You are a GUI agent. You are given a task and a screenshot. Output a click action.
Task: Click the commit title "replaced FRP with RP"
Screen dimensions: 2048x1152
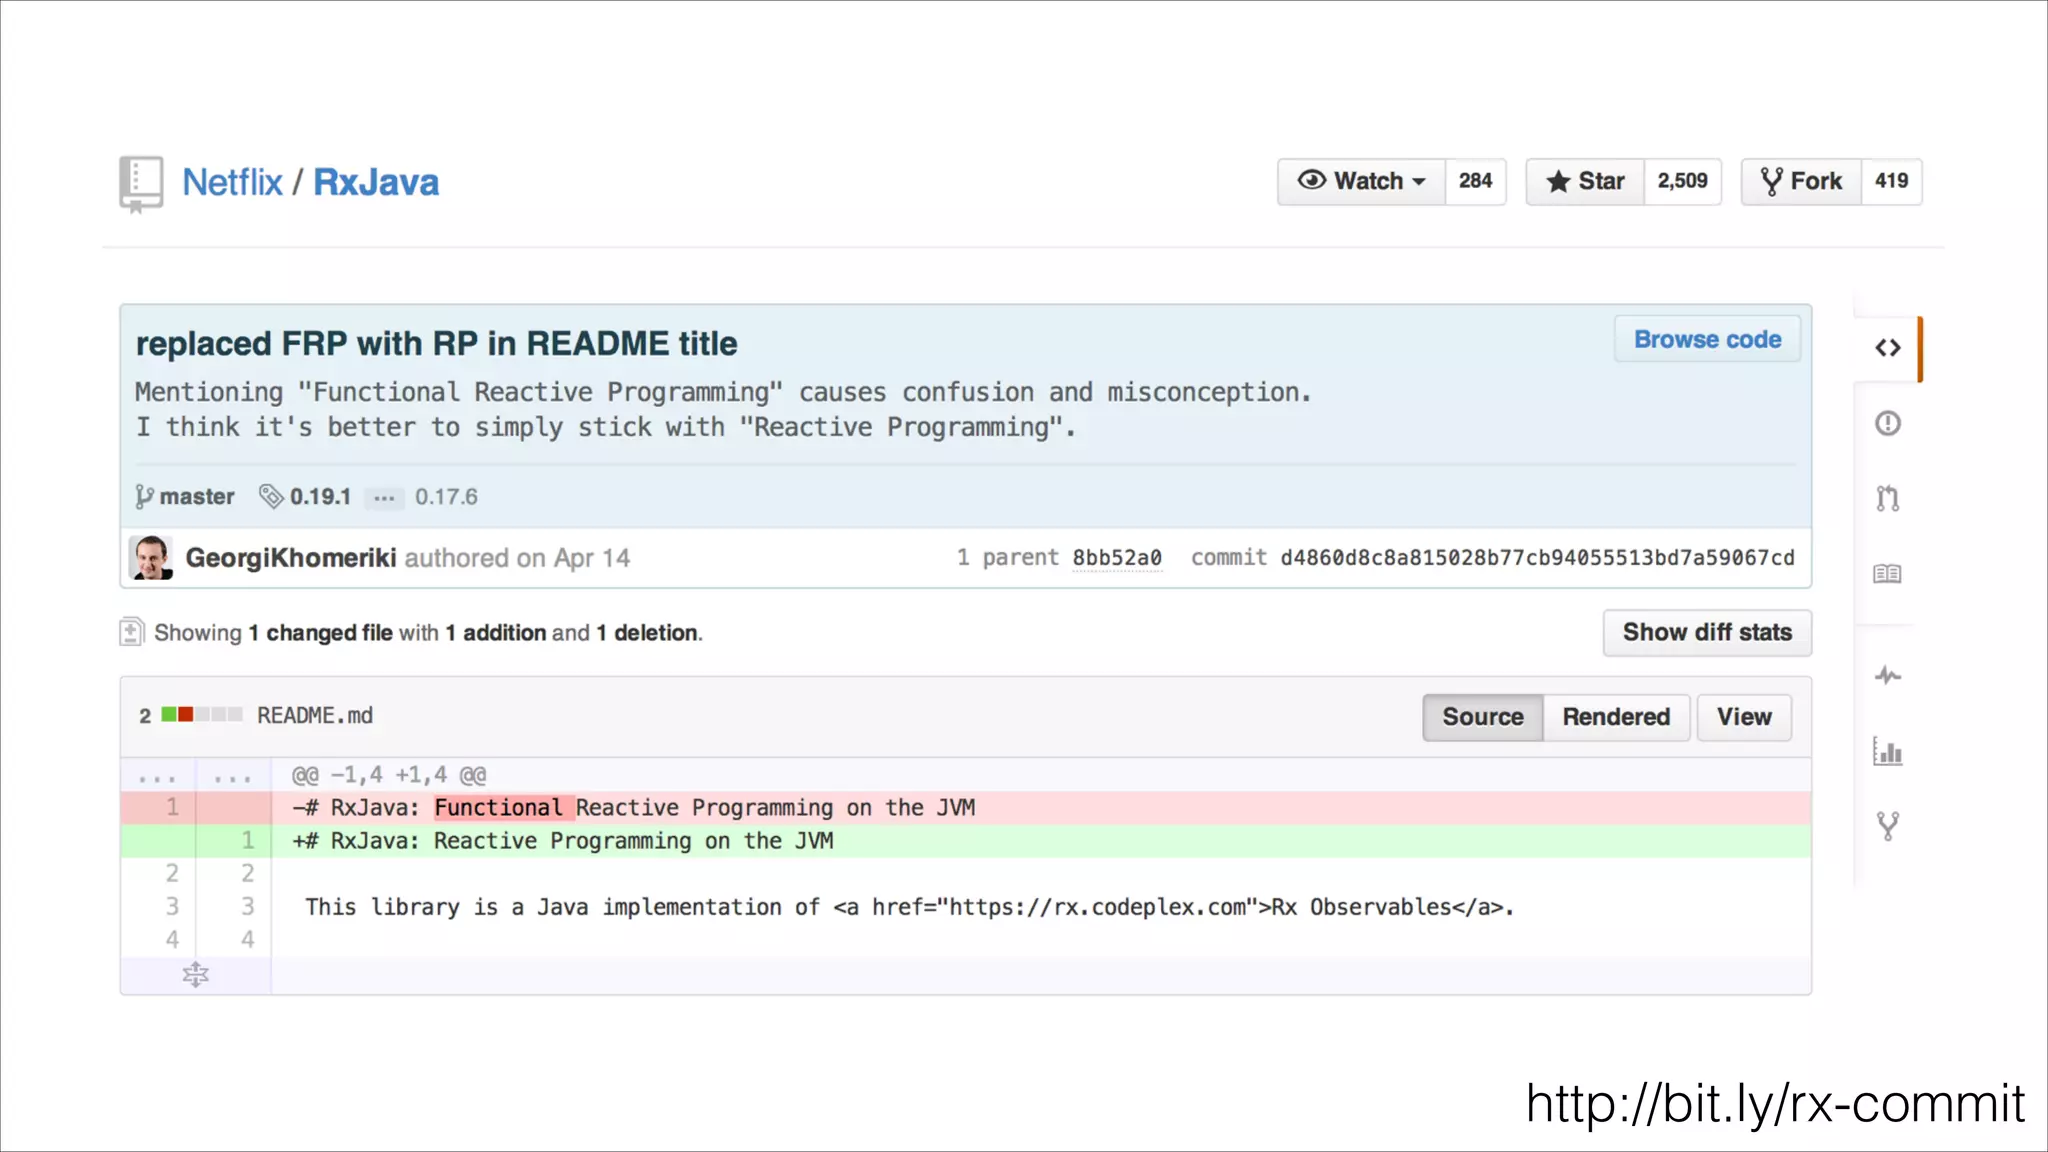pos(436,344)
